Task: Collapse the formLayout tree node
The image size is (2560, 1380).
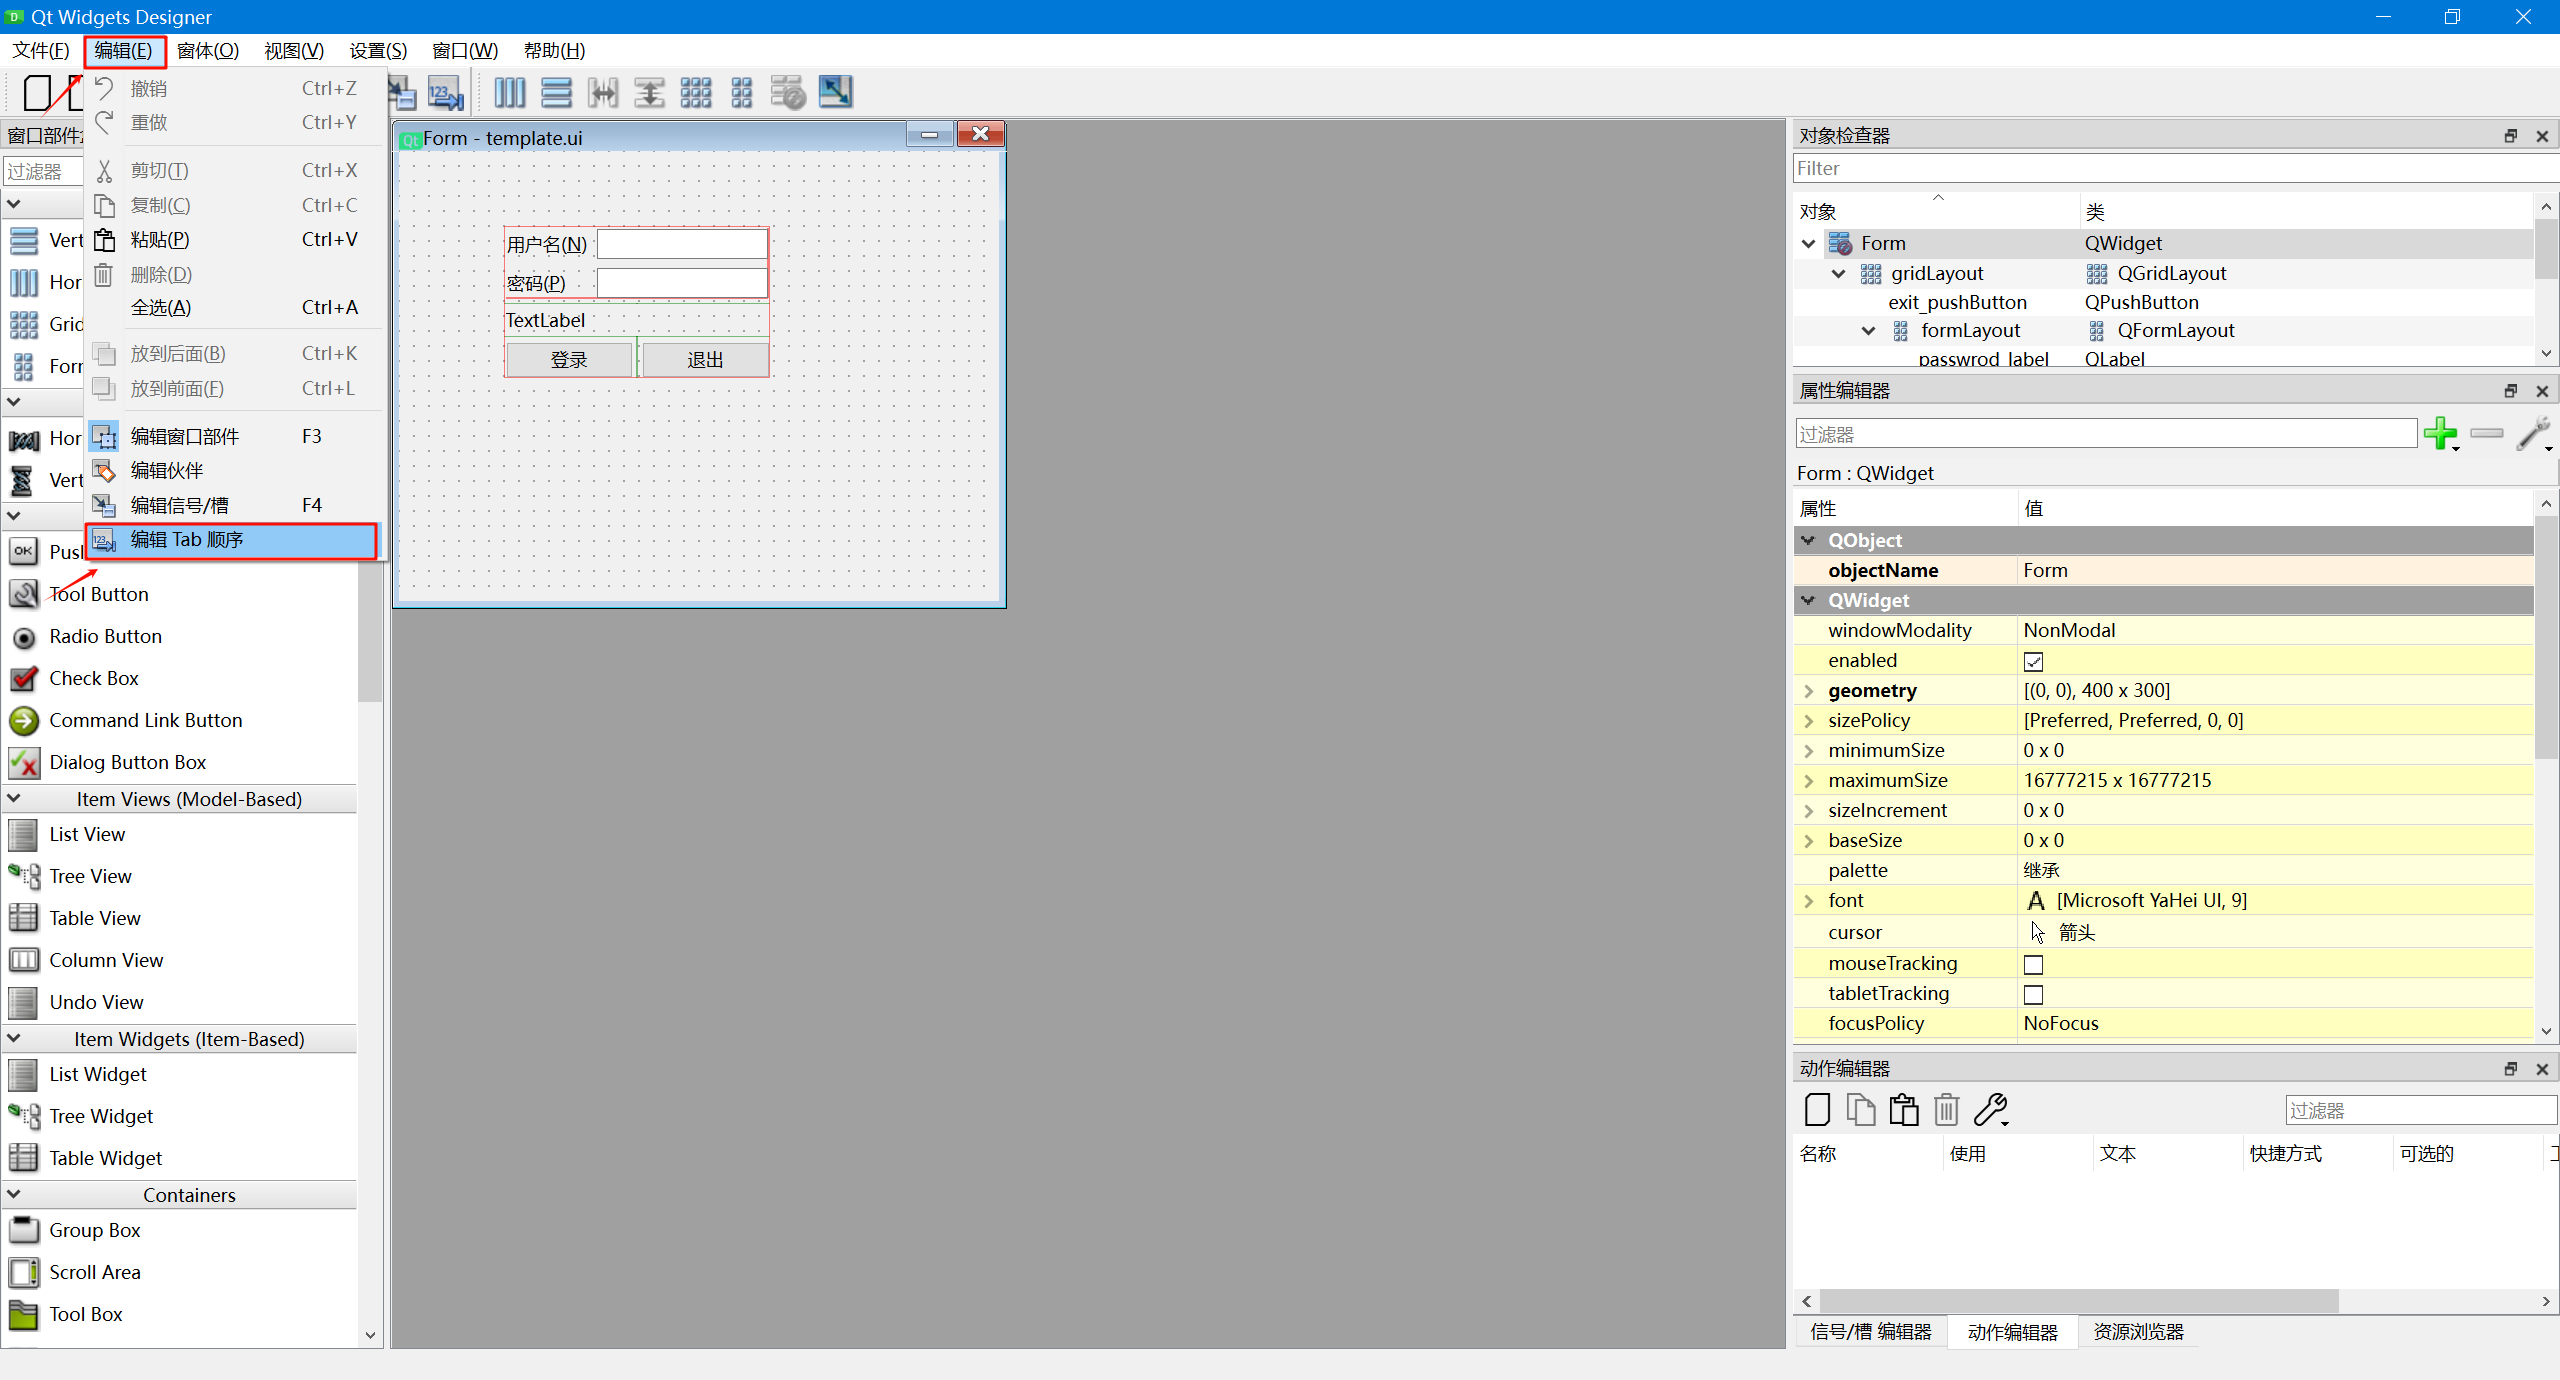Action: click(1868, 331)
